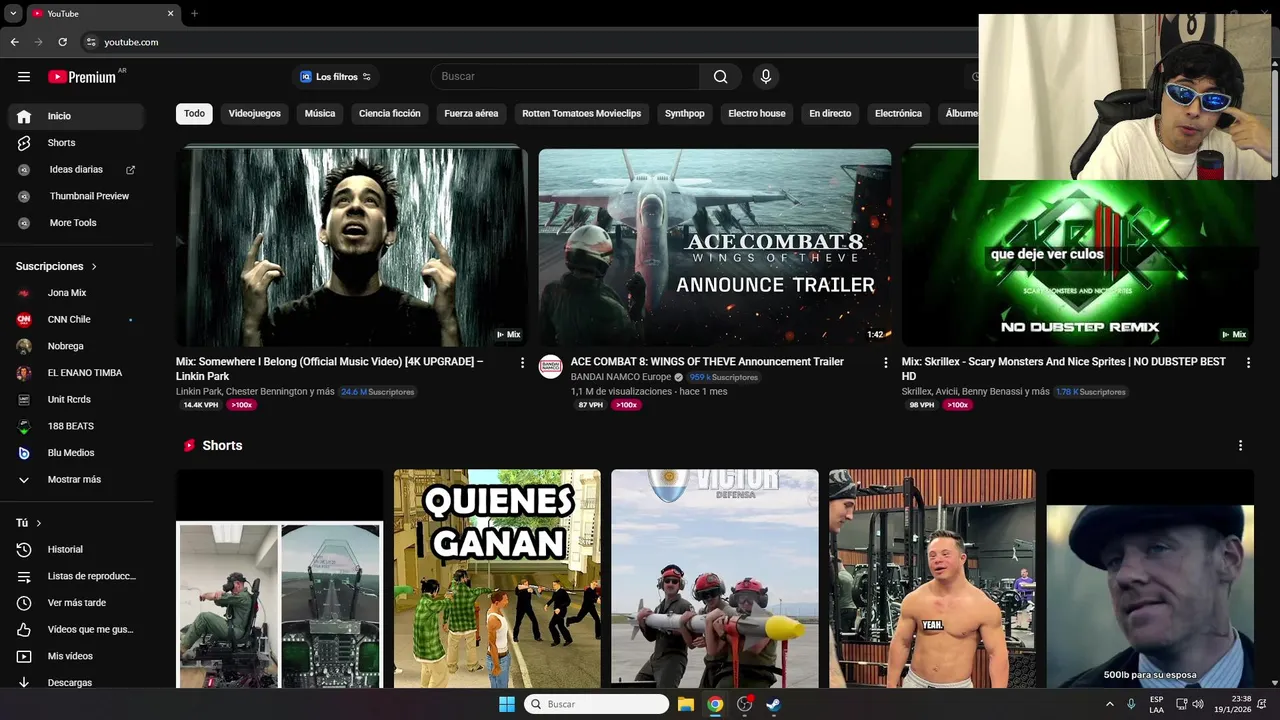Play Linkin Park Somewhere I Belong thumbnail
This screenshot has height=720, width=1280.
[352, 247]
